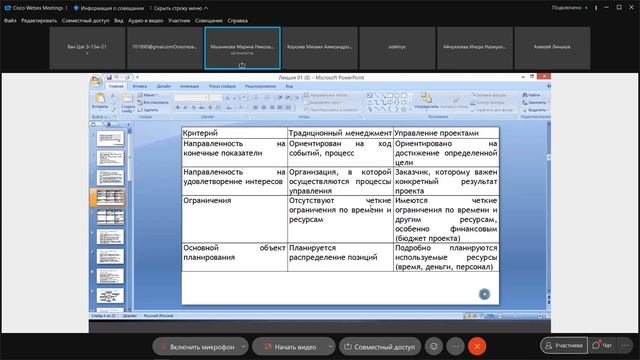The height and width of the screenshot is (360, 640).
Task: Switch to the Рецензирование ribbon tab
Action: tap(260, 86)
